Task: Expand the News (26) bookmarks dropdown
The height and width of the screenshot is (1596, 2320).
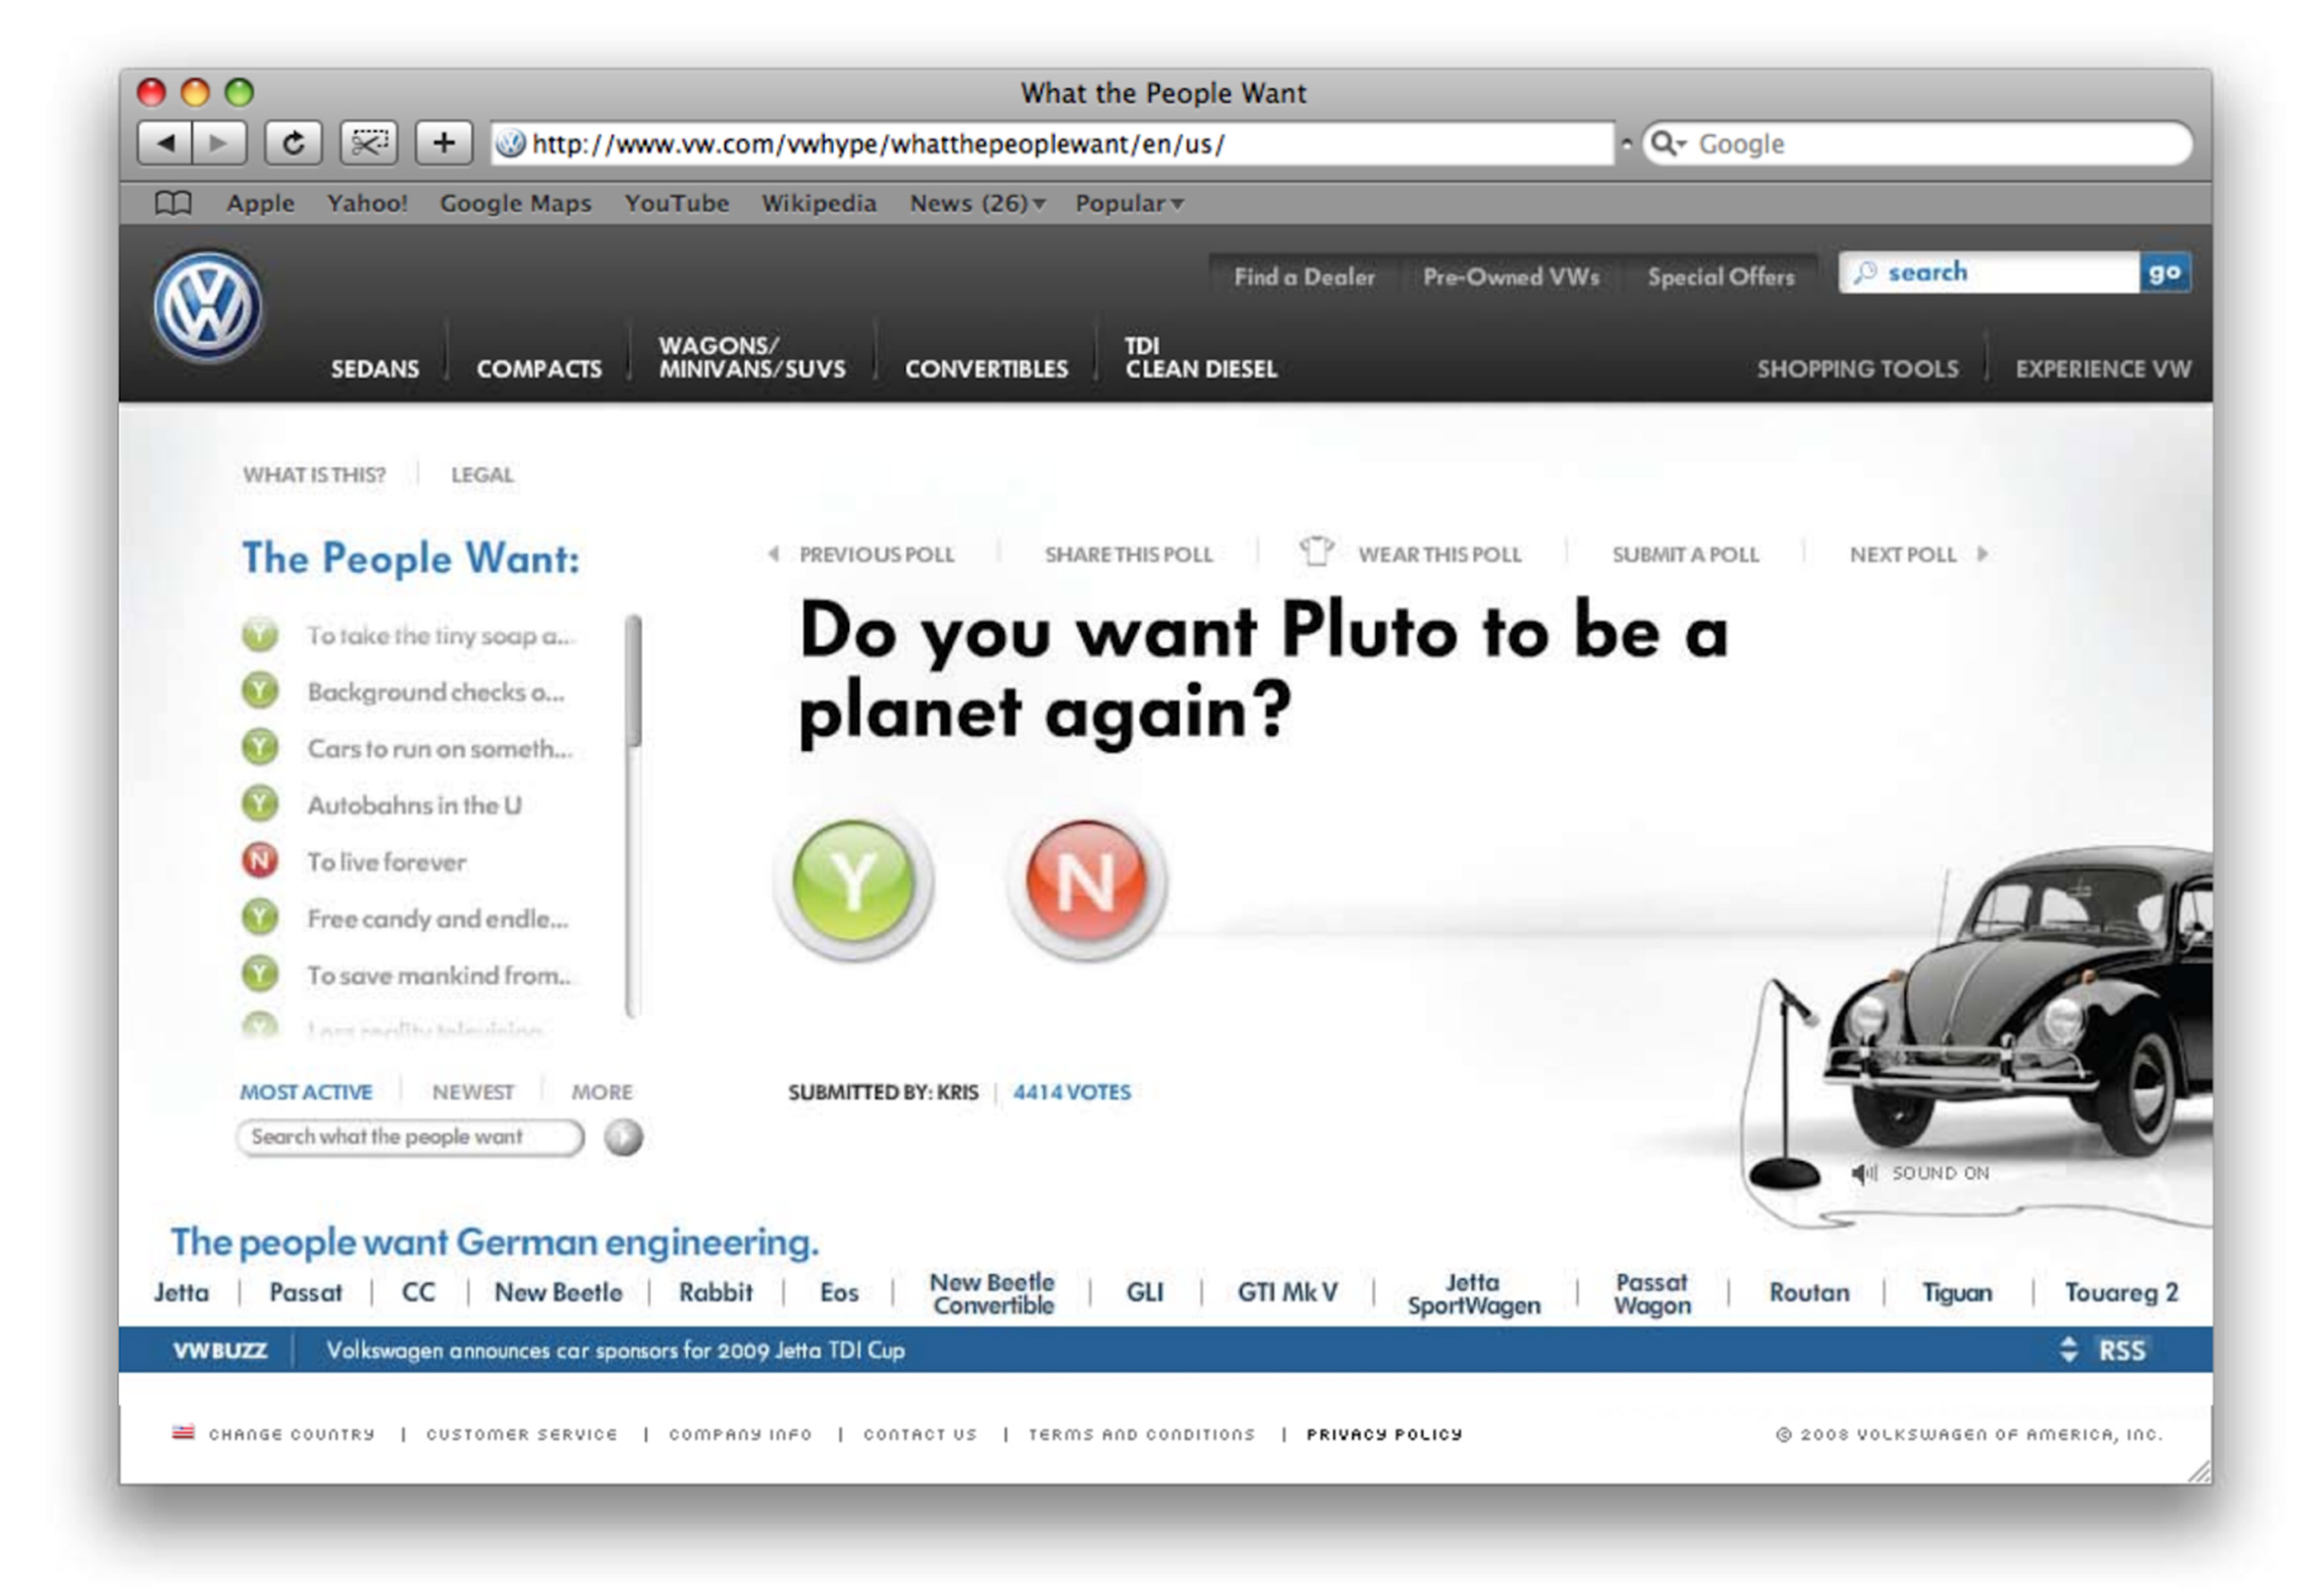Action: (x=977, y=203)
